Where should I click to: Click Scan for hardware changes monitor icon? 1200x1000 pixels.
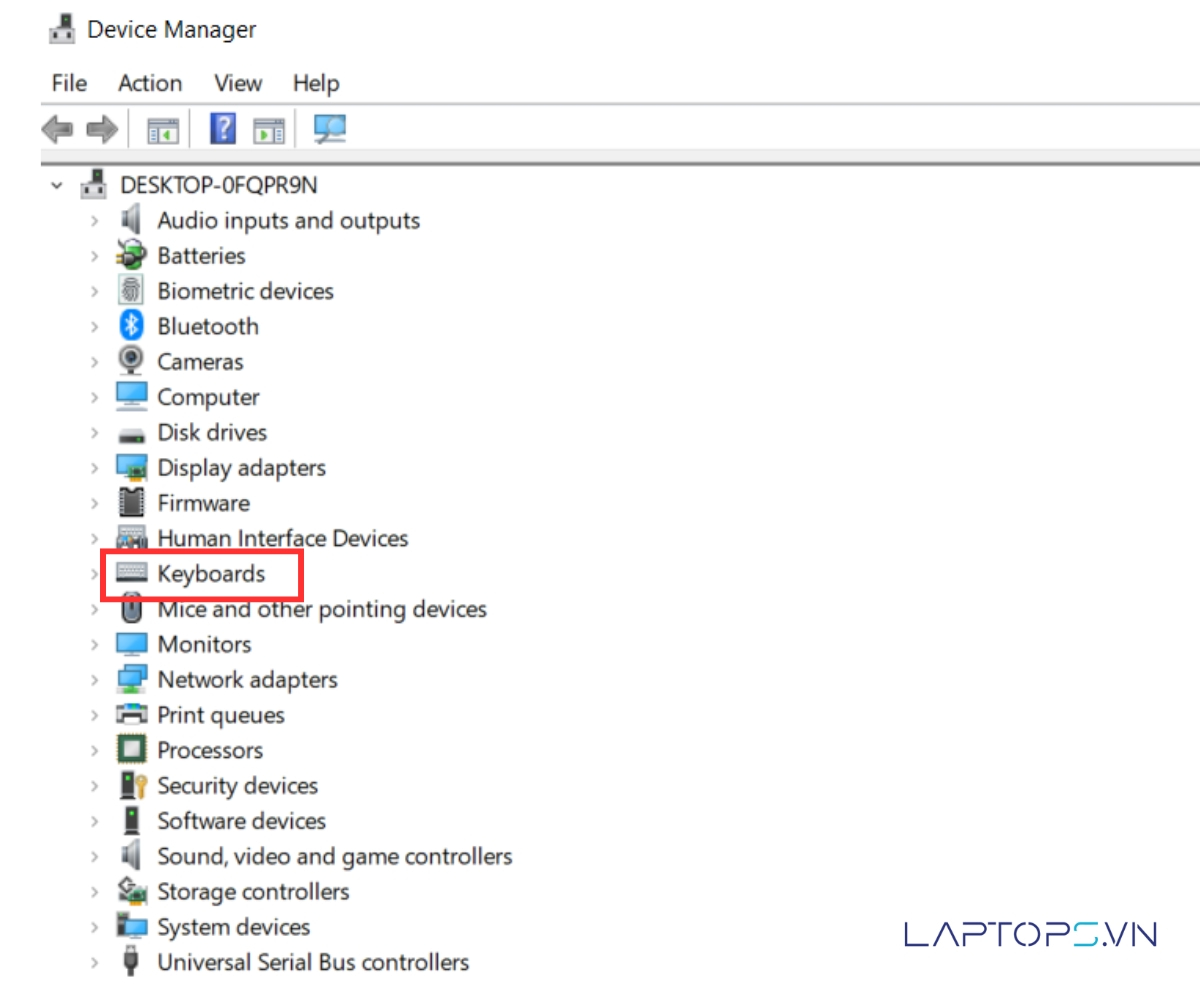coord(329,129)
